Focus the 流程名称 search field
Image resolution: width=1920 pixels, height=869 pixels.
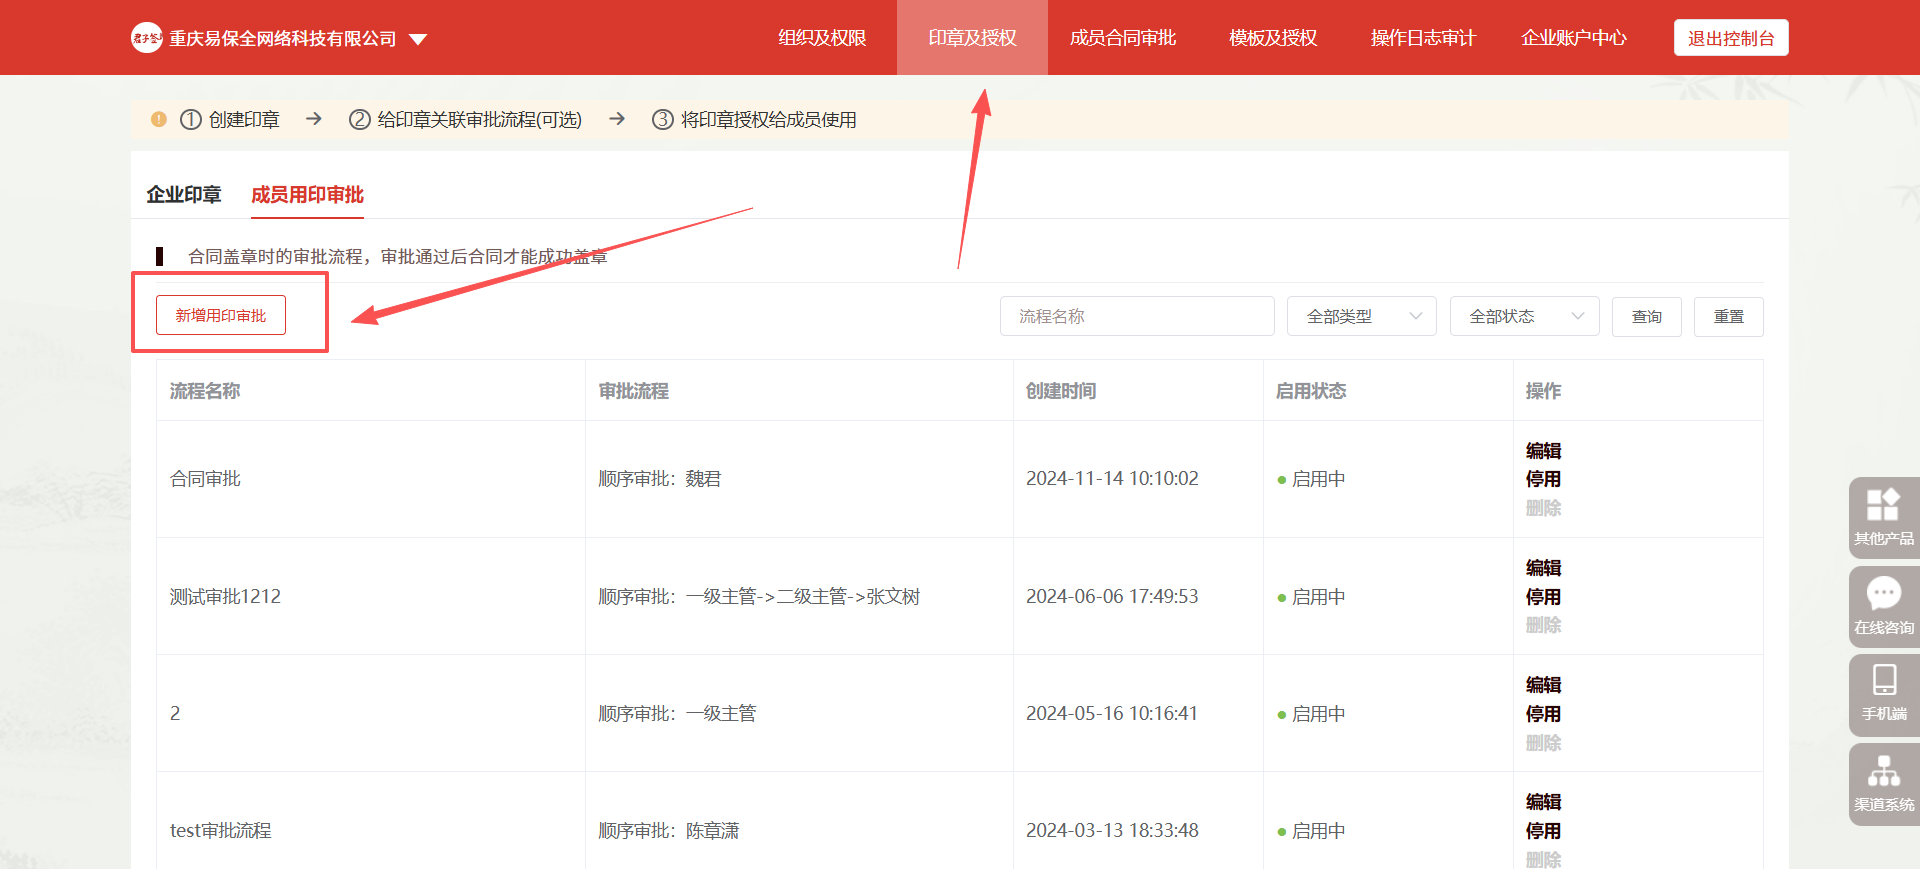pyautogui.click(x=1136, y=316)
